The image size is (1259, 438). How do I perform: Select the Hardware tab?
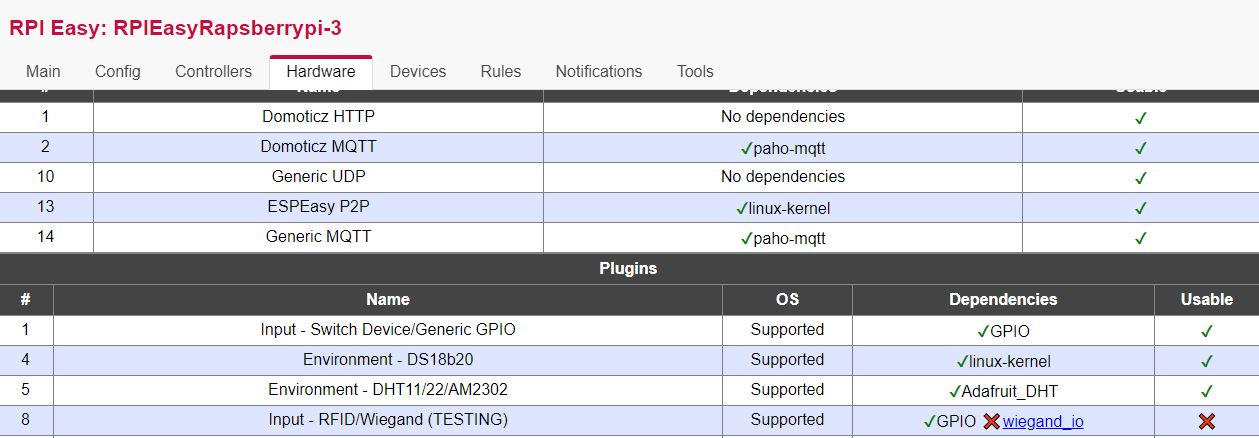[321, 72]
